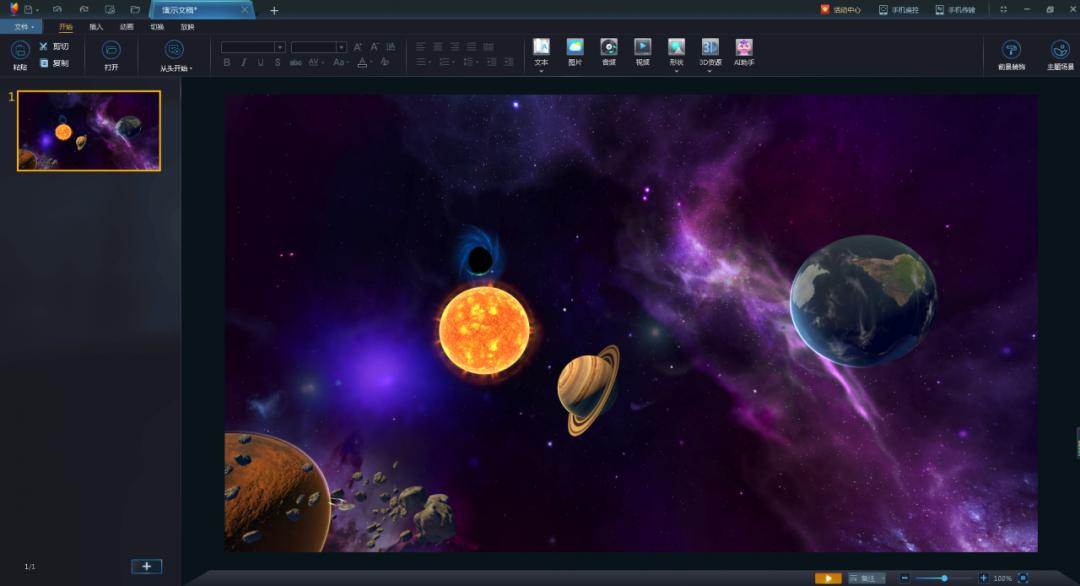Toggle italic text formatting
Screen dimensions: 1080x586
pyautogui.click(x=244, y=62)
